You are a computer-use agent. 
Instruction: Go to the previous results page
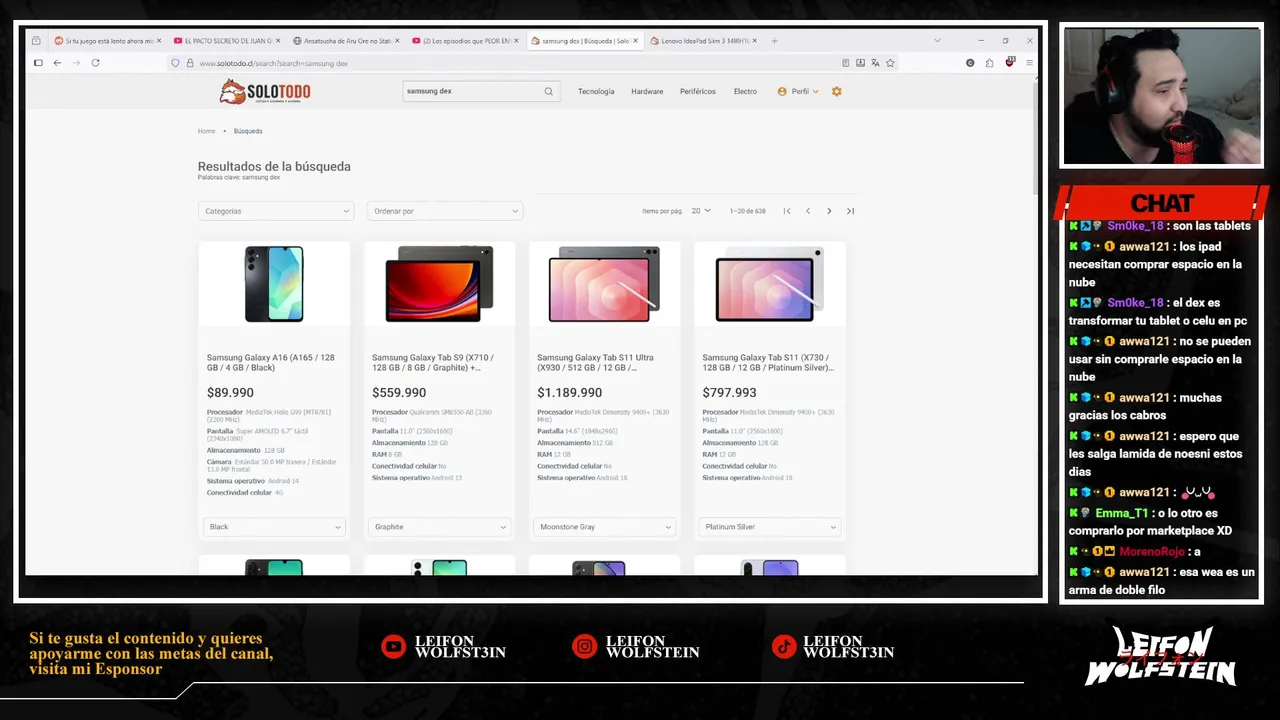(x=808, y=211)
